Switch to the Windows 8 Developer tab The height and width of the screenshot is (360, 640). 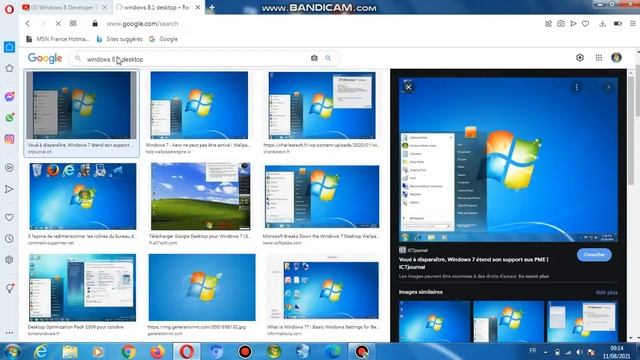point(65,7)
